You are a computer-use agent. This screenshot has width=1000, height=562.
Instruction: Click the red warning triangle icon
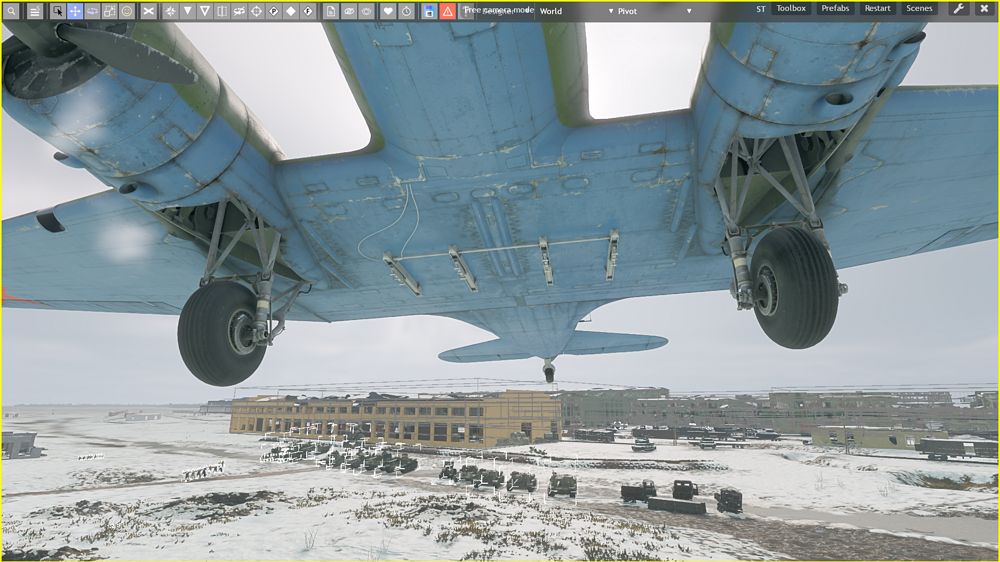448,11
